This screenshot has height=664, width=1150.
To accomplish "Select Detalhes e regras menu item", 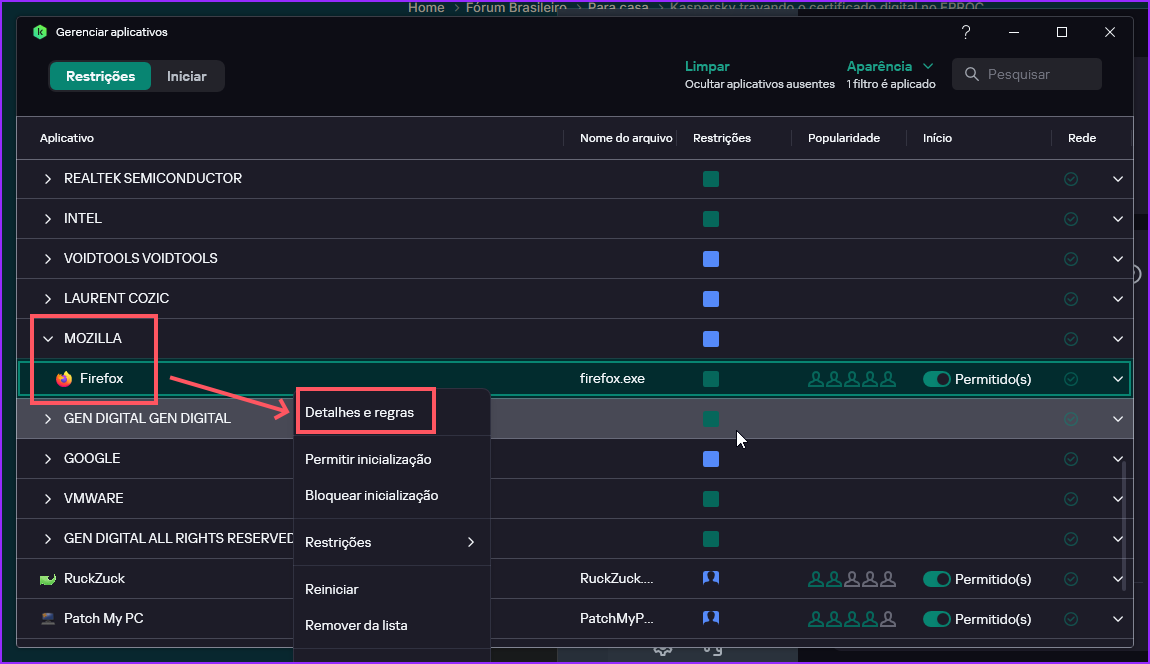I will (x=359, y=412).
